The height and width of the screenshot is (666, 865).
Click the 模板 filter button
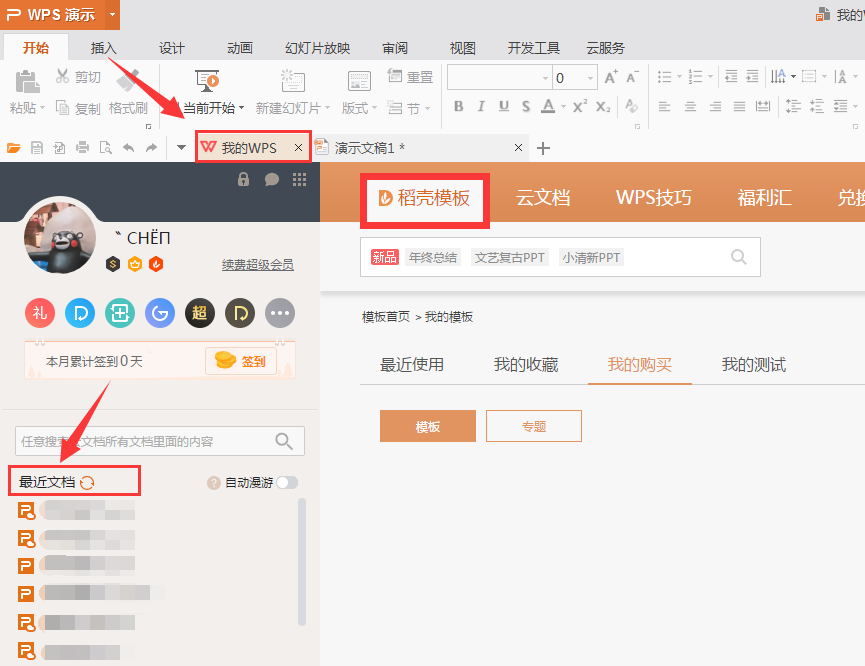pos(428,426)
